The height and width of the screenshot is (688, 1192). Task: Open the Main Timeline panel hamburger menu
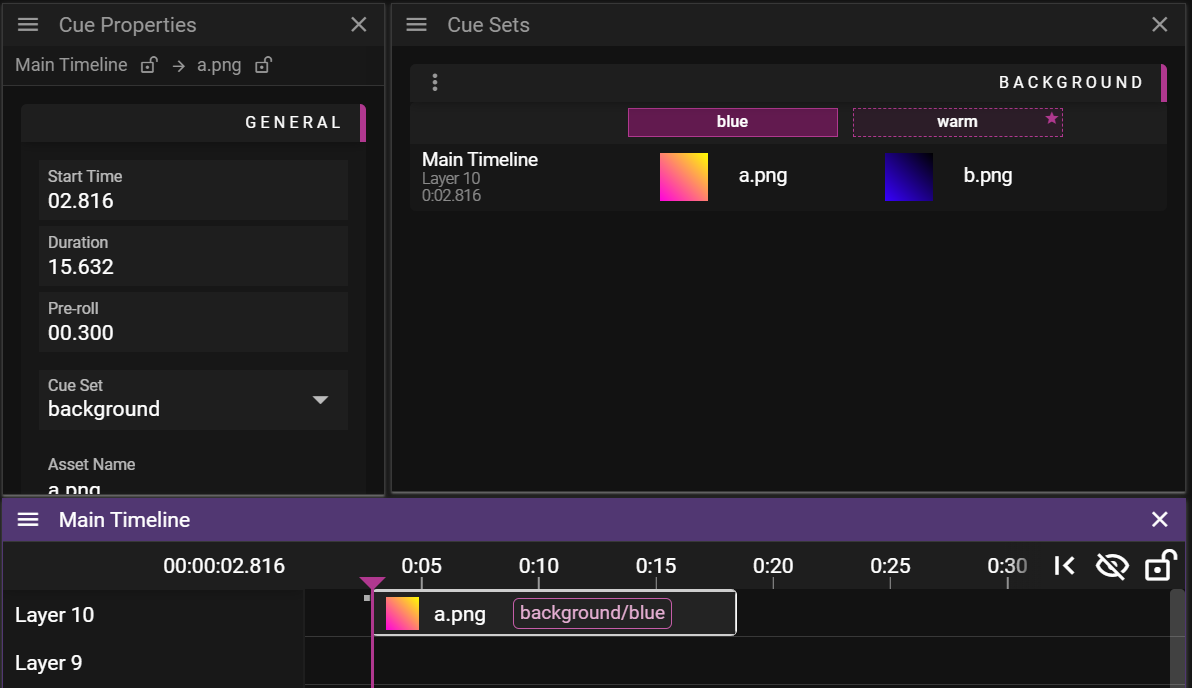pyautogui.click(x=28, y=520)
